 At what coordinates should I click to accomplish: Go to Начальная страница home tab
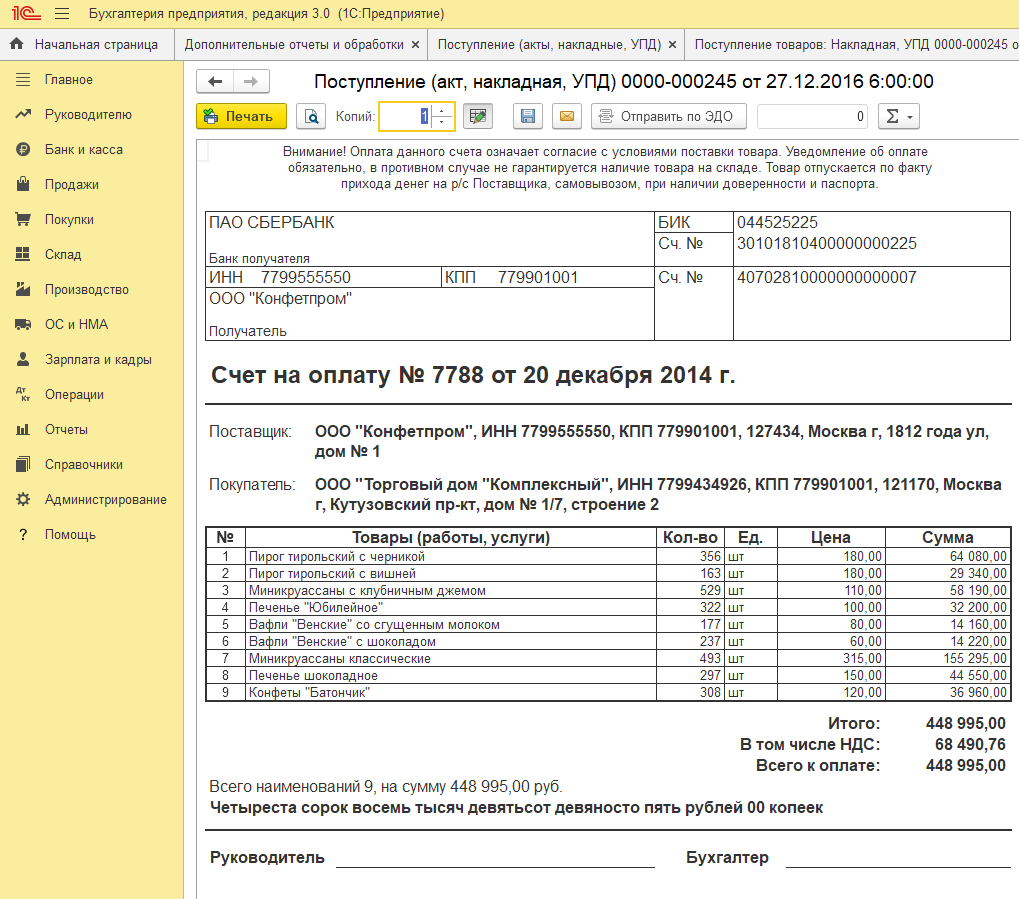pos(87,45)
